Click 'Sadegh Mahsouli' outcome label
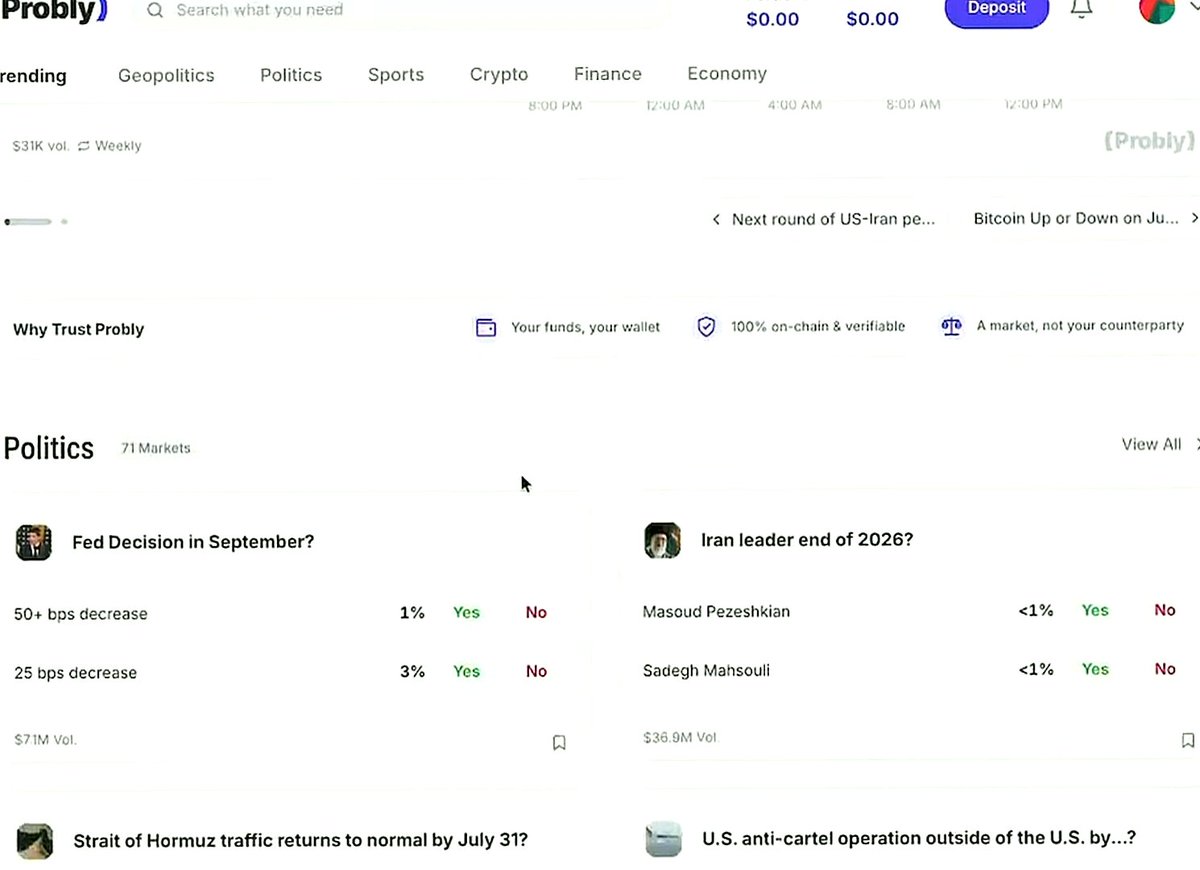Image resolution: width=1200 pixels, height=870 pixels. (706, 670)
